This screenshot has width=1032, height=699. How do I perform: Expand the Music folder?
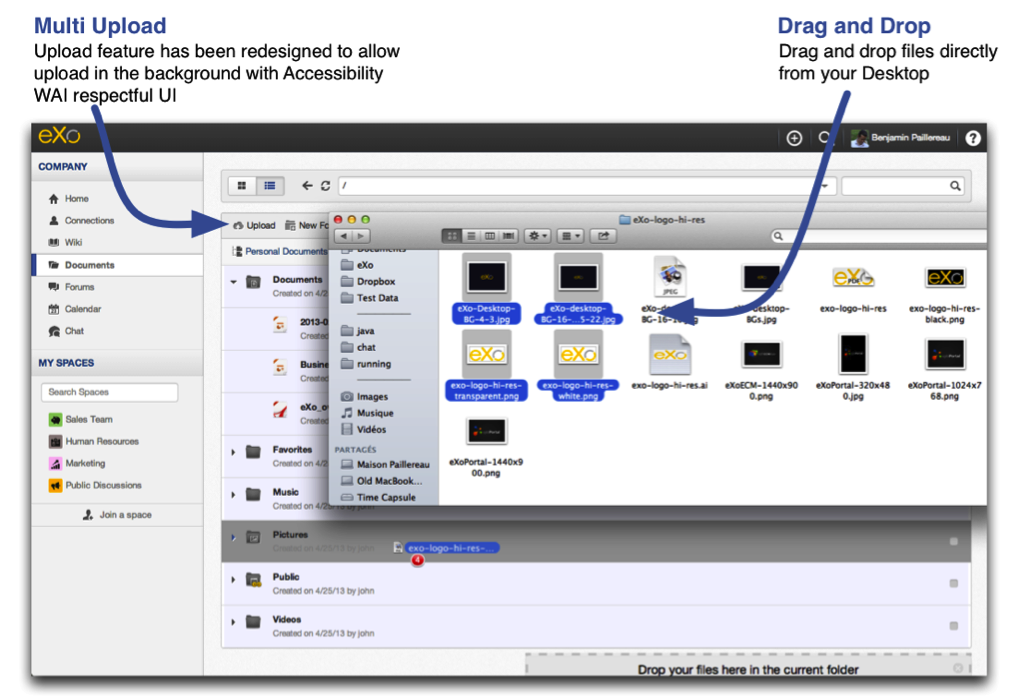233,494
